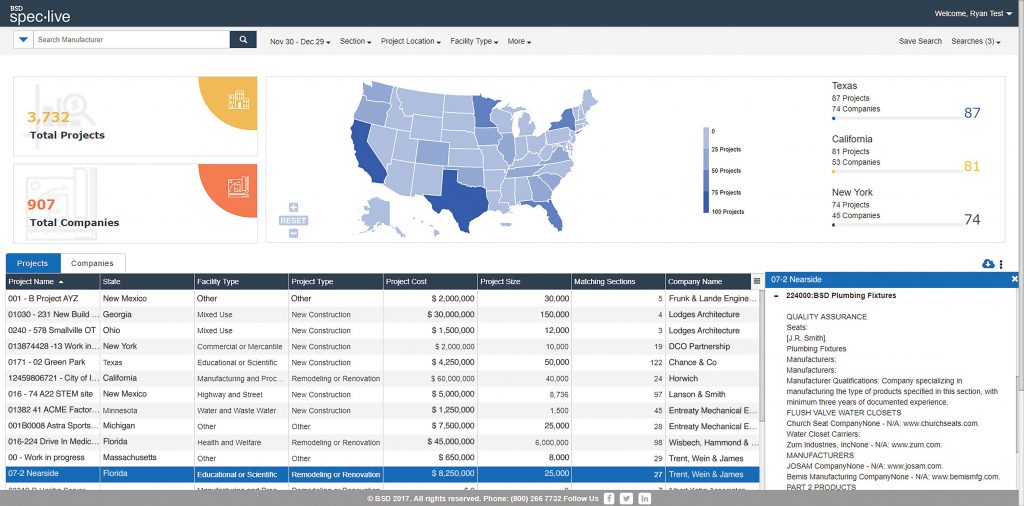Click the 3,732 Total Projects card
1024x506 pixels.
tap(135, 116)
